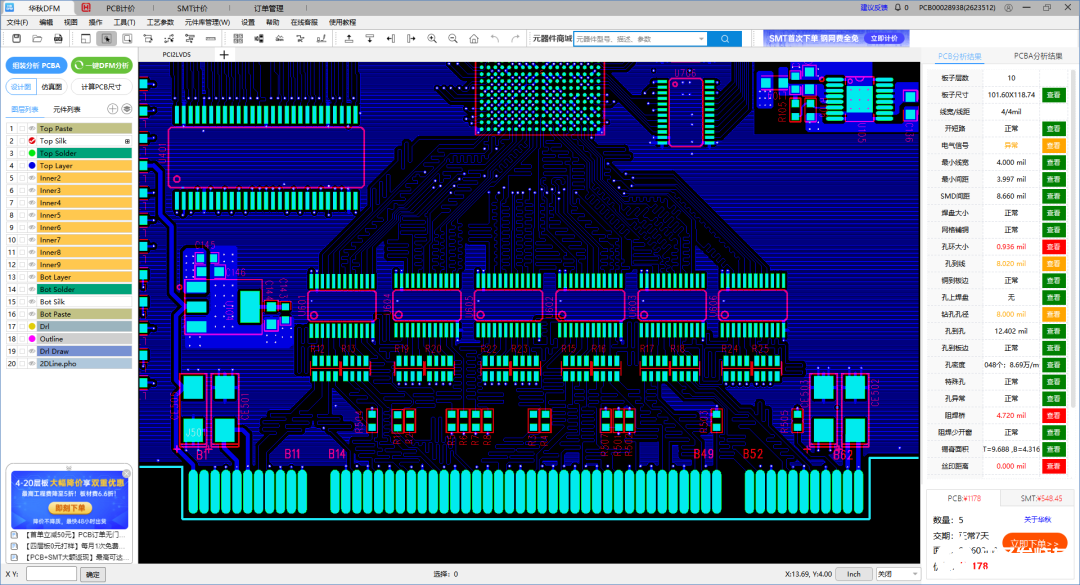Screen dimensions: 1080x585
Task: Start the component search with magnifier button
Action: [x=725, y=40]
